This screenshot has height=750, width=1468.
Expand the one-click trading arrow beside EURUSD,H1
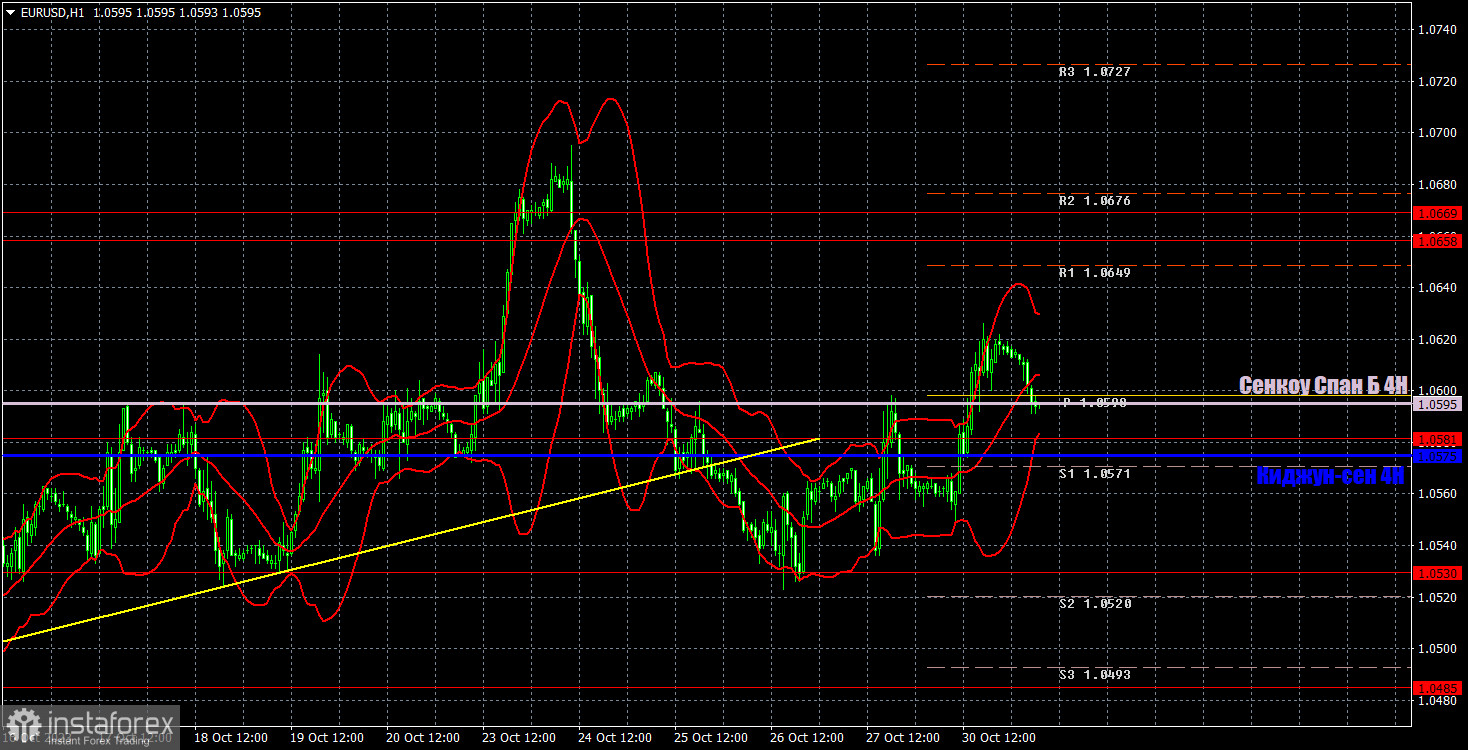(10, 13)
